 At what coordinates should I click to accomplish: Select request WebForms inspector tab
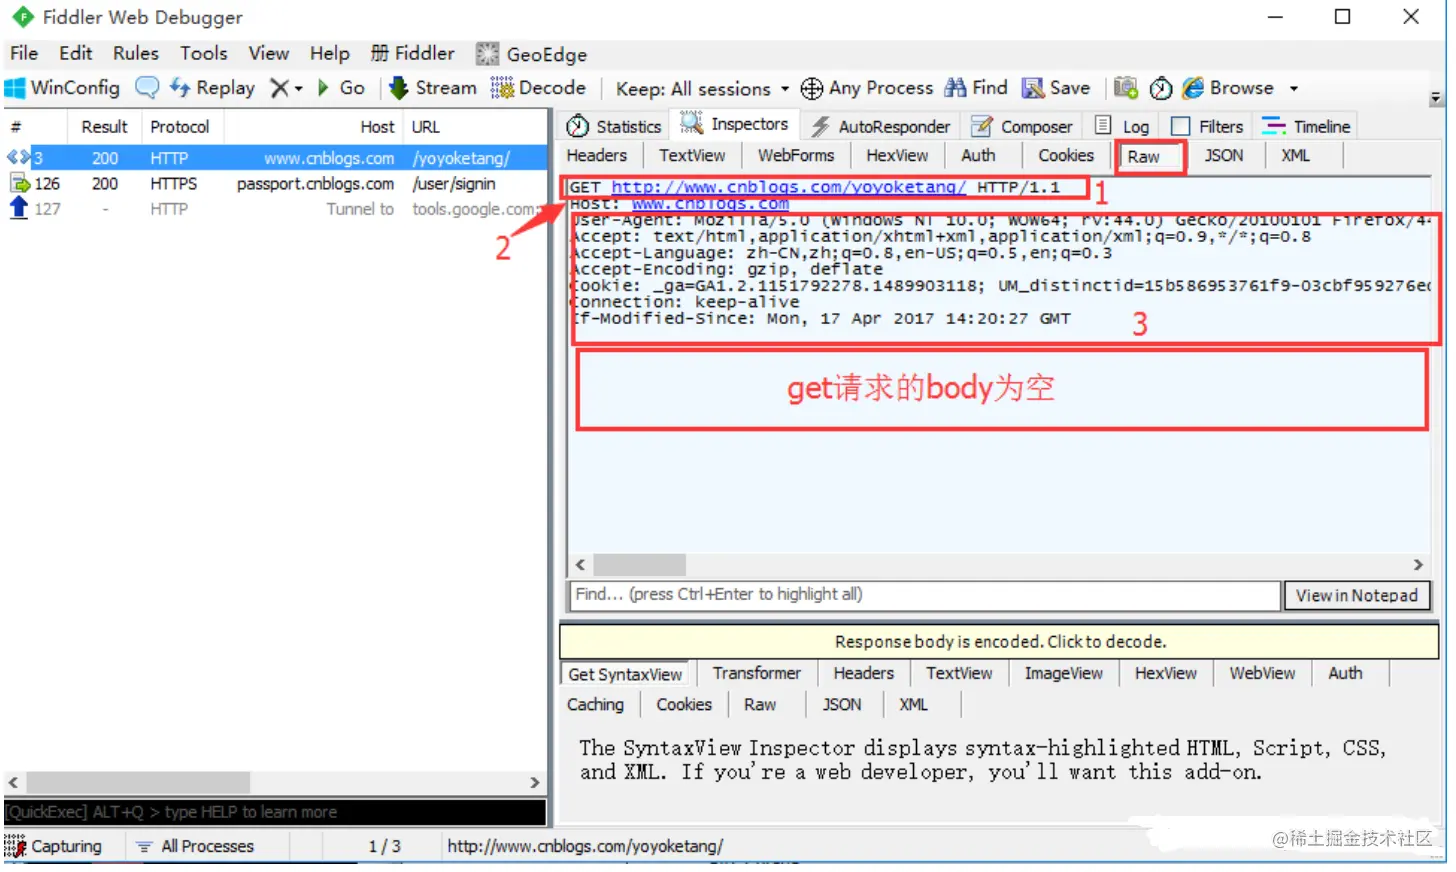tap(796, 156)
